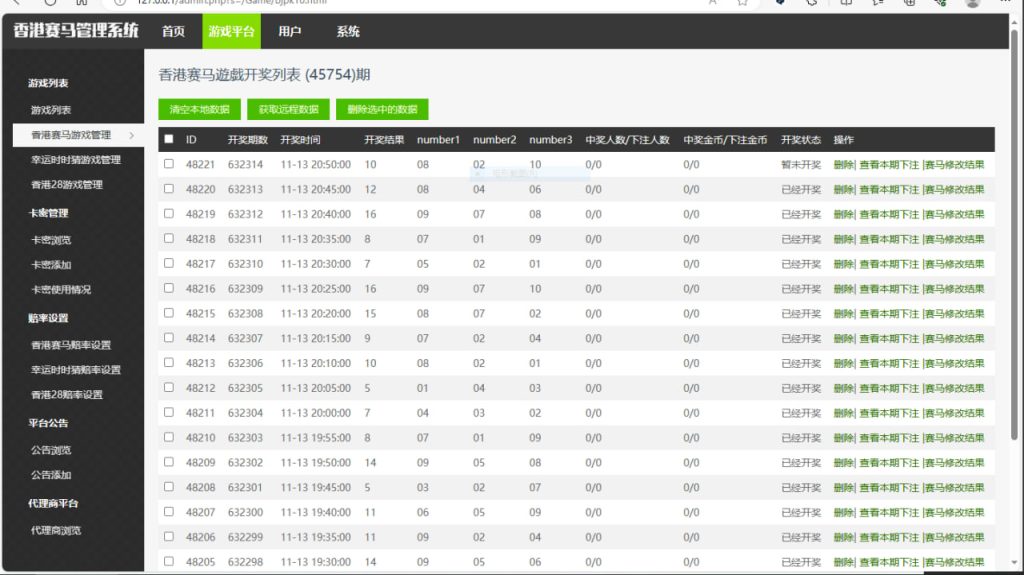Select row 48212 with its checkbox

(x=168, y=387)
